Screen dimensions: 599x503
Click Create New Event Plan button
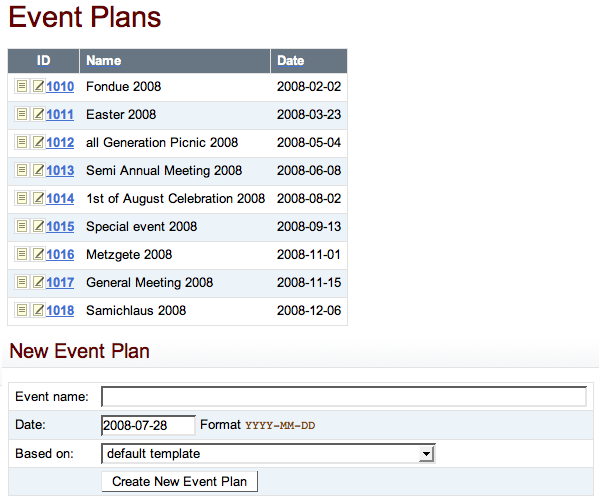[180, 482]
